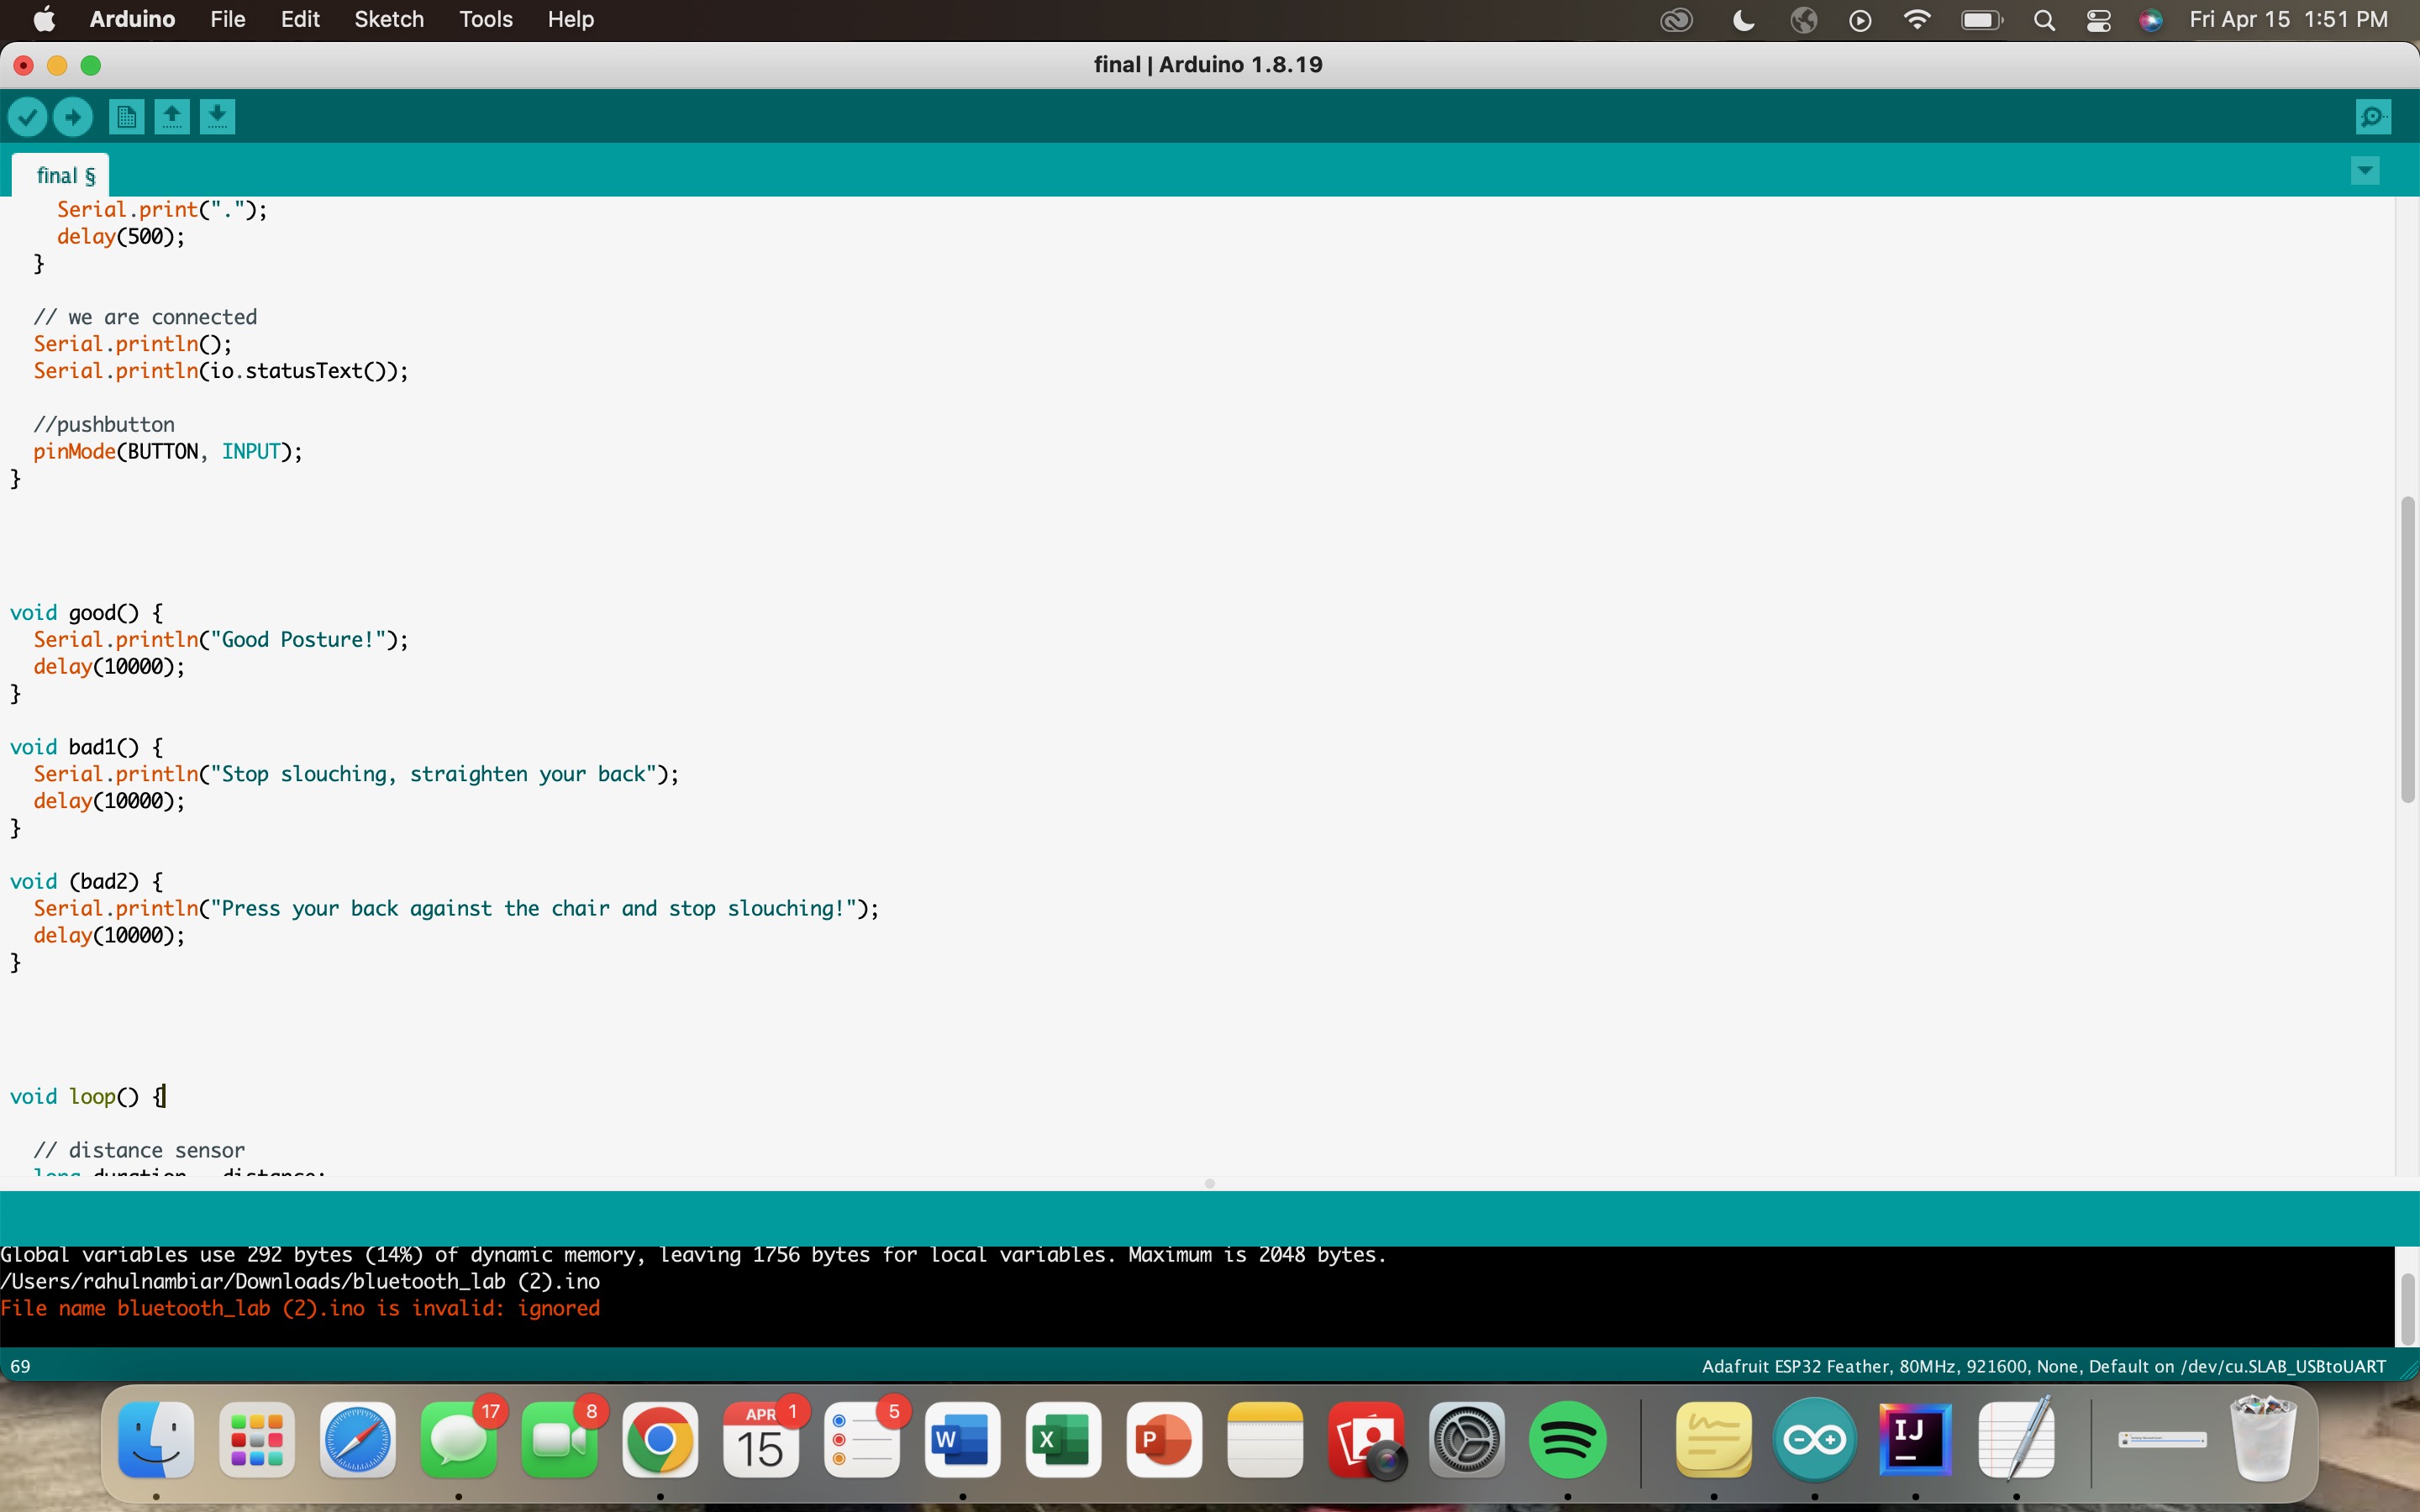The height and width of the screenshot is (1512, 2420).
Task: Click the console divider resize handle
Action: click(x=1209, y=1184)
